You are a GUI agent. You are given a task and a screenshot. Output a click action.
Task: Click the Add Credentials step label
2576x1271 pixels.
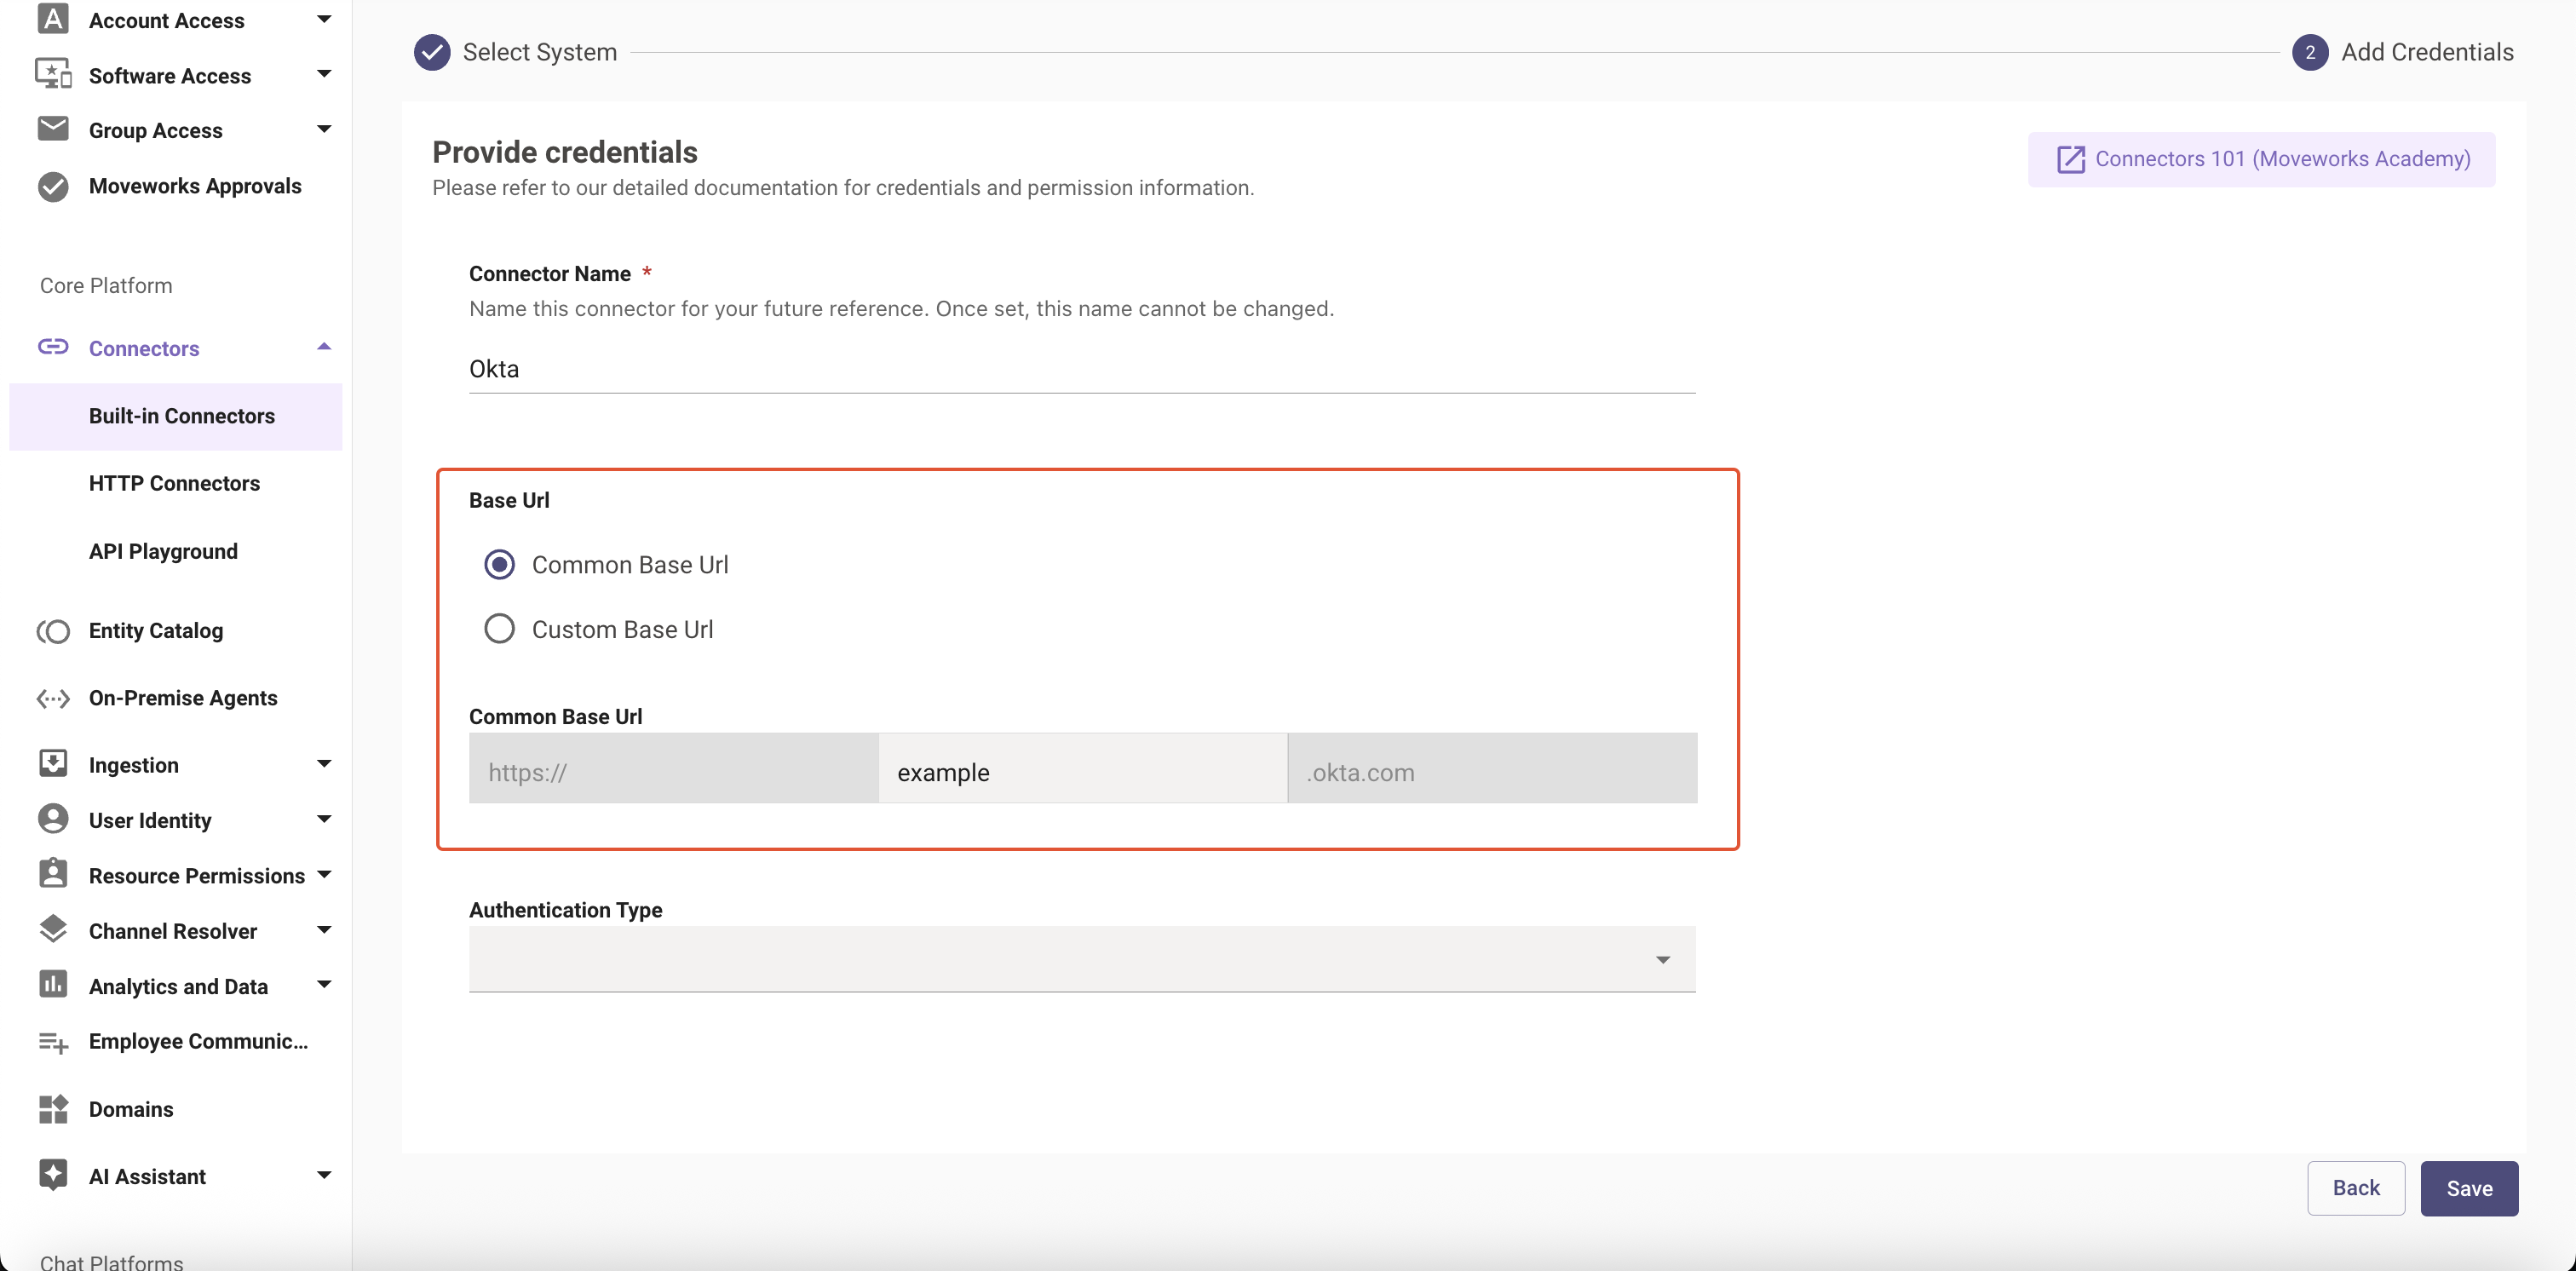2427,52
